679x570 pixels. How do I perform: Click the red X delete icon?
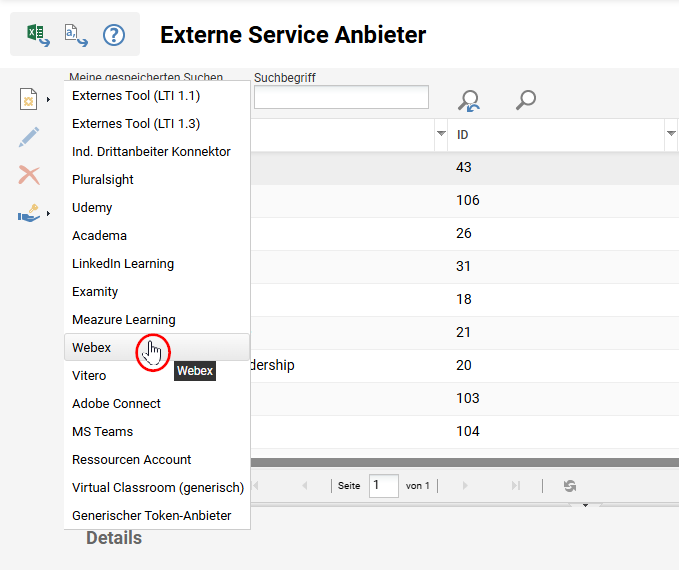coord(29,175)
